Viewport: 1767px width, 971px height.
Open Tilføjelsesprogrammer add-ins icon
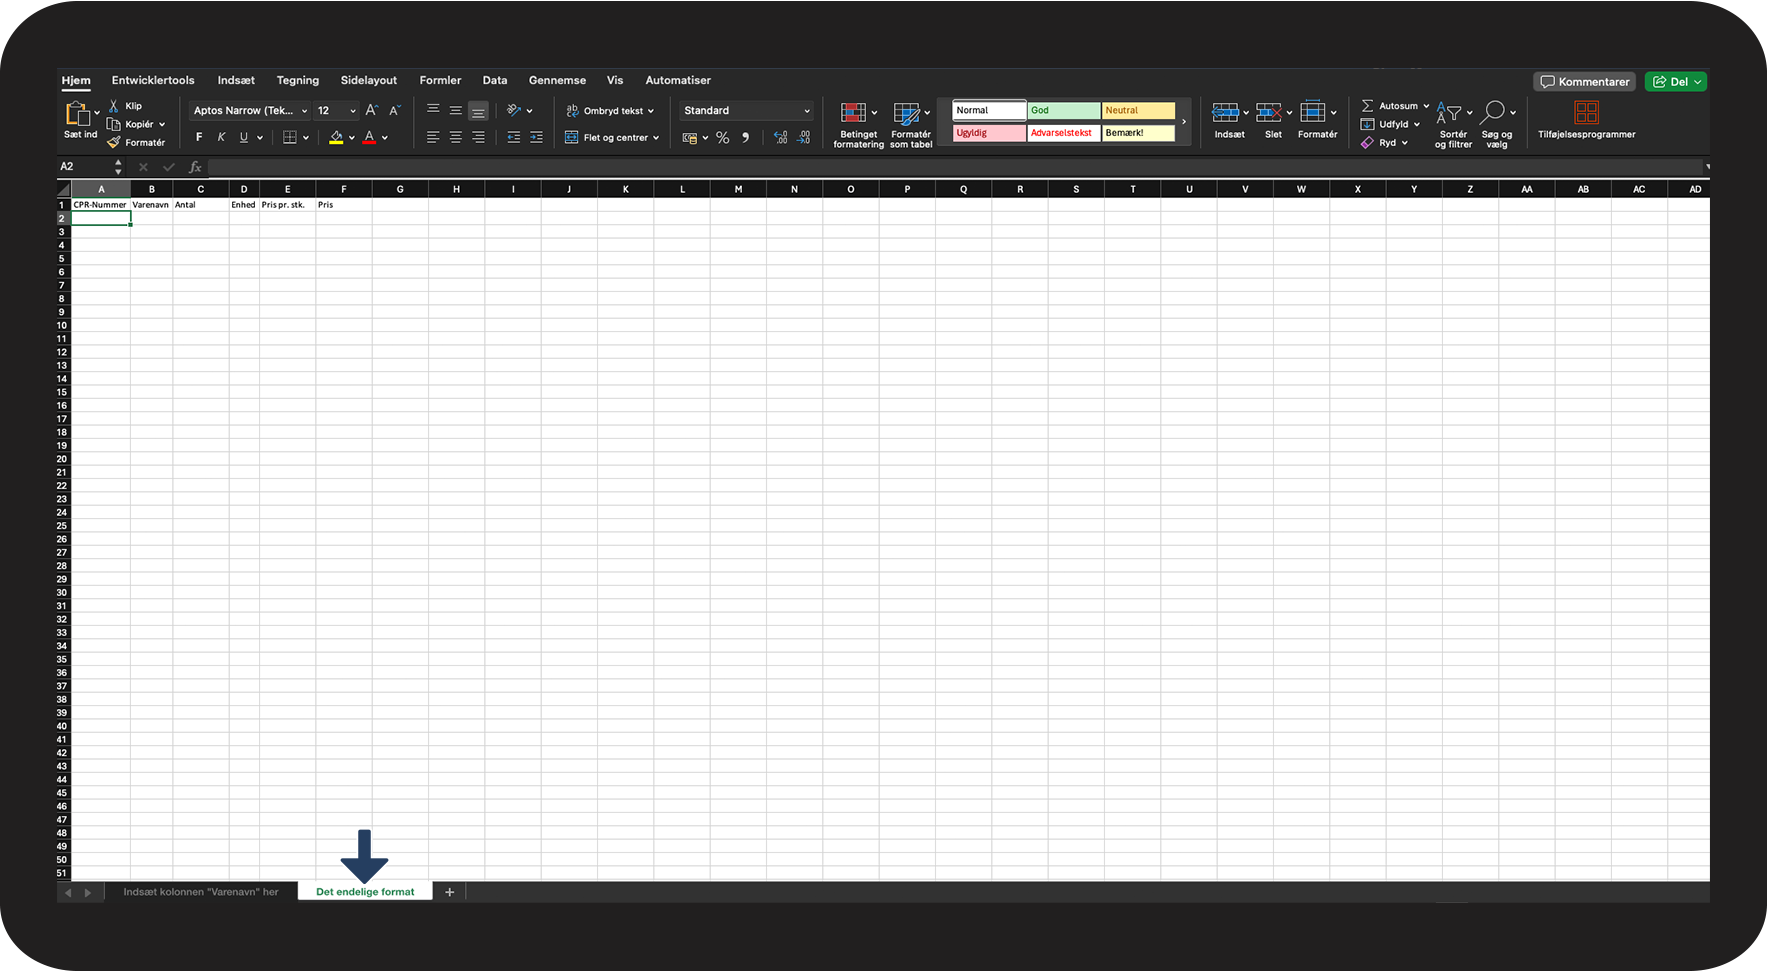(x=1586, y=112)
